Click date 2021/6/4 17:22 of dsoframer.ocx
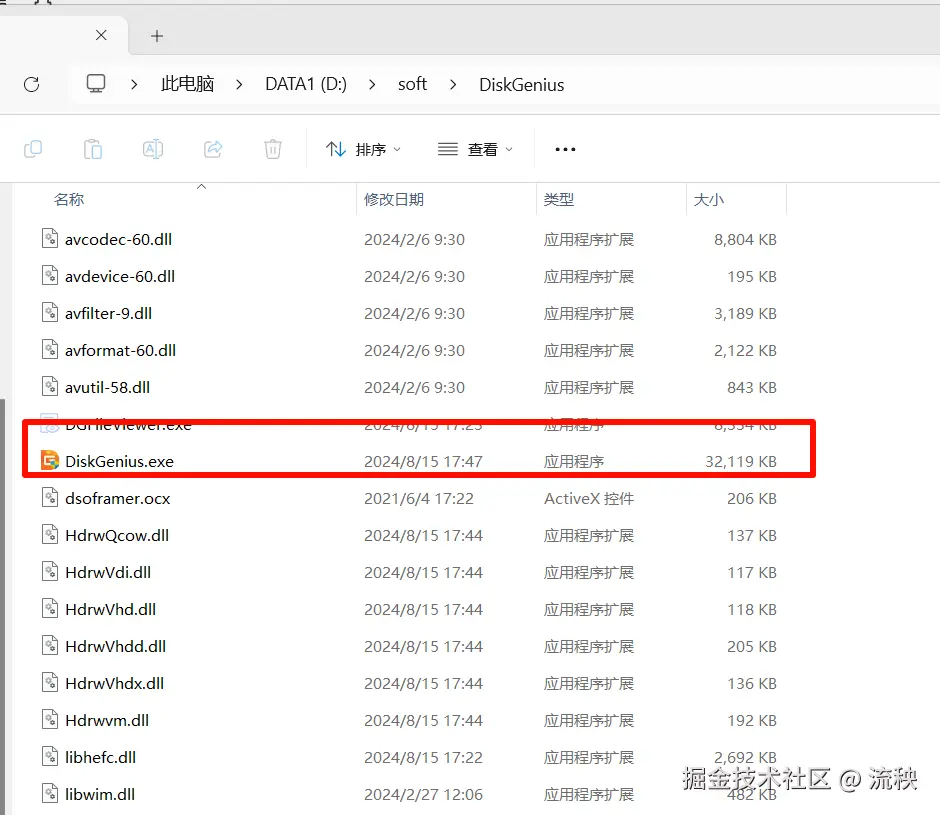 point(418,498)
